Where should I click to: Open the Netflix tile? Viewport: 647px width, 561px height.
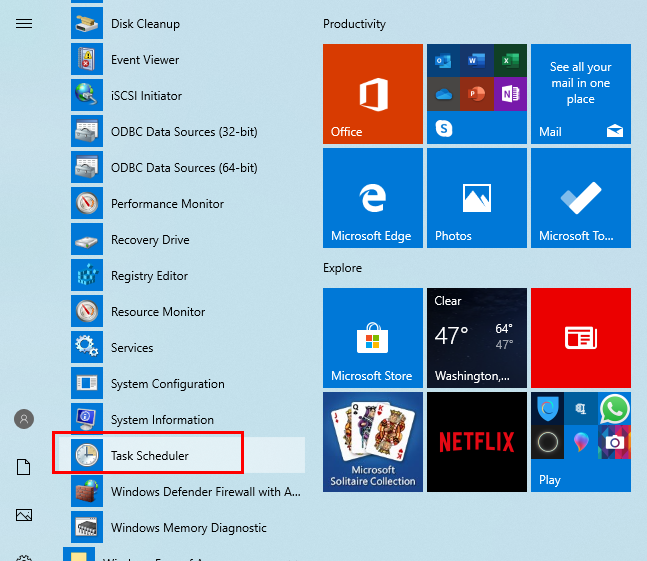click(x=477, y=442)
